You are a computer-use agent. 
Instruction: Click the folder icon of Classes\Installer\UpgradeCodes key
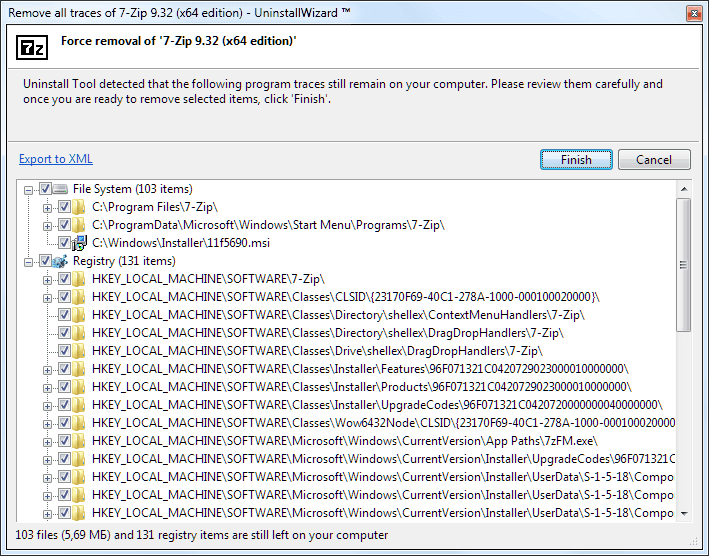(79, 405)
